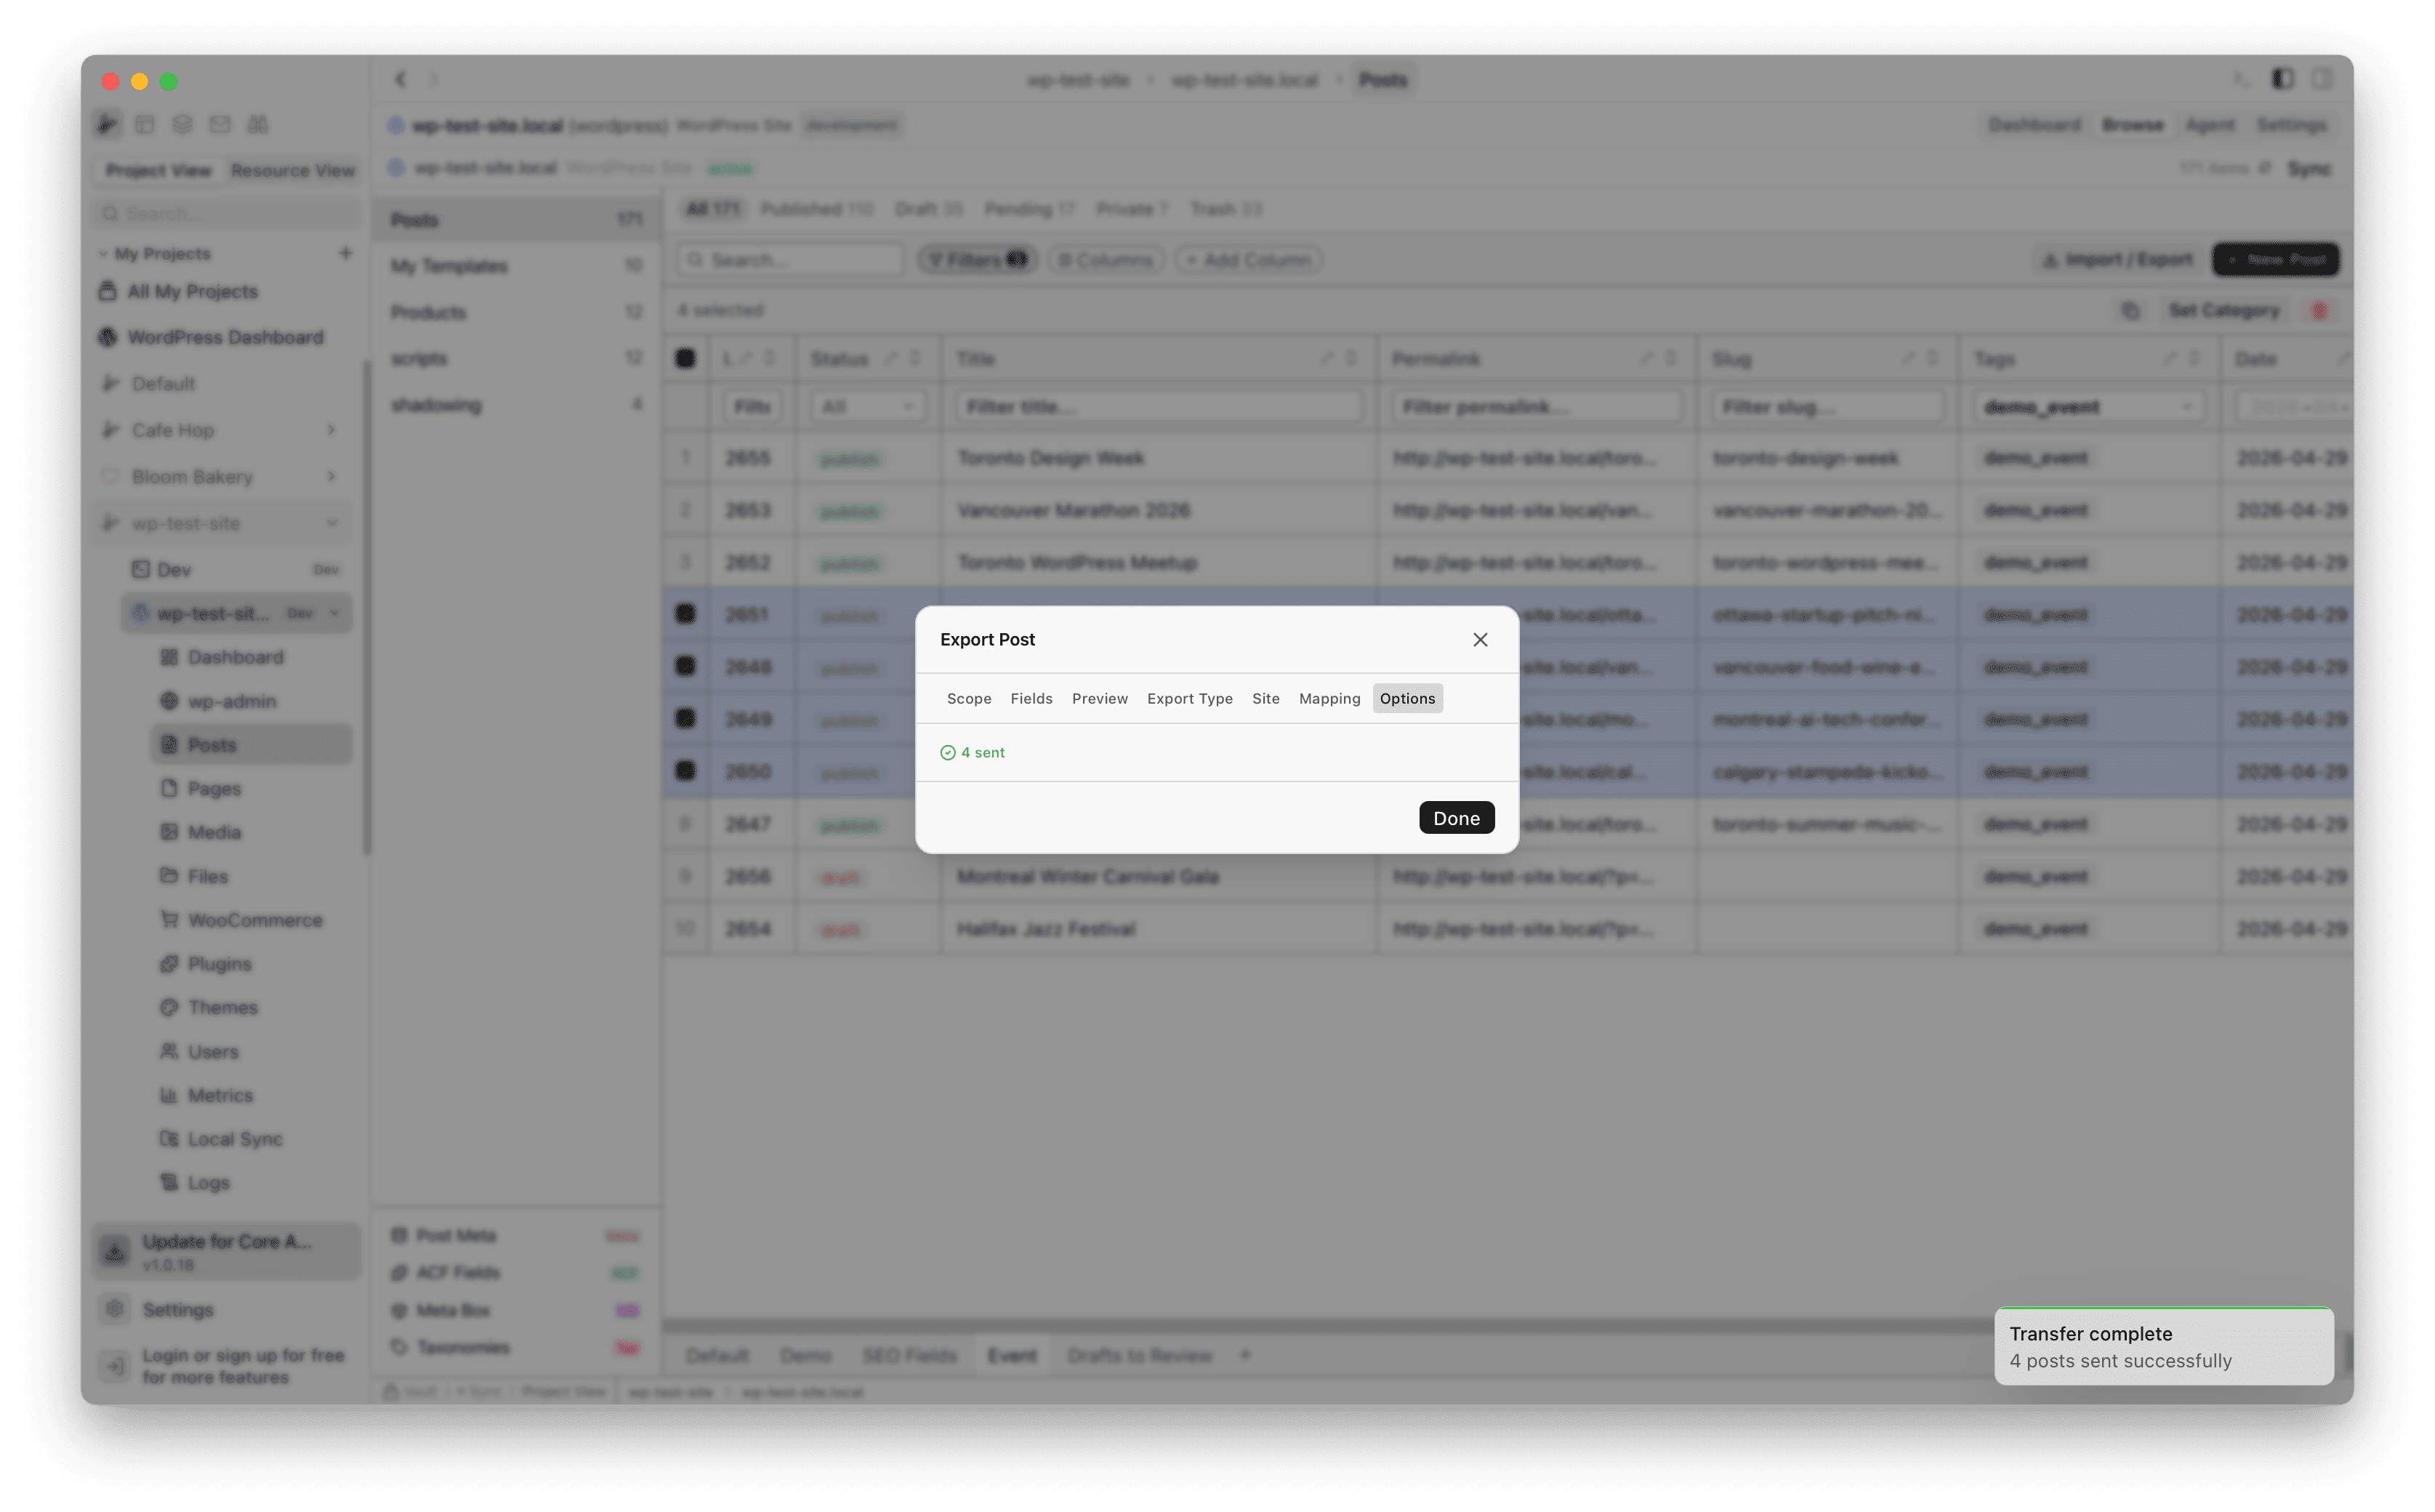Open the Themes icon in sidebar
The height and width of the screenshot is (1512, 2435).
click(169, 1007)
